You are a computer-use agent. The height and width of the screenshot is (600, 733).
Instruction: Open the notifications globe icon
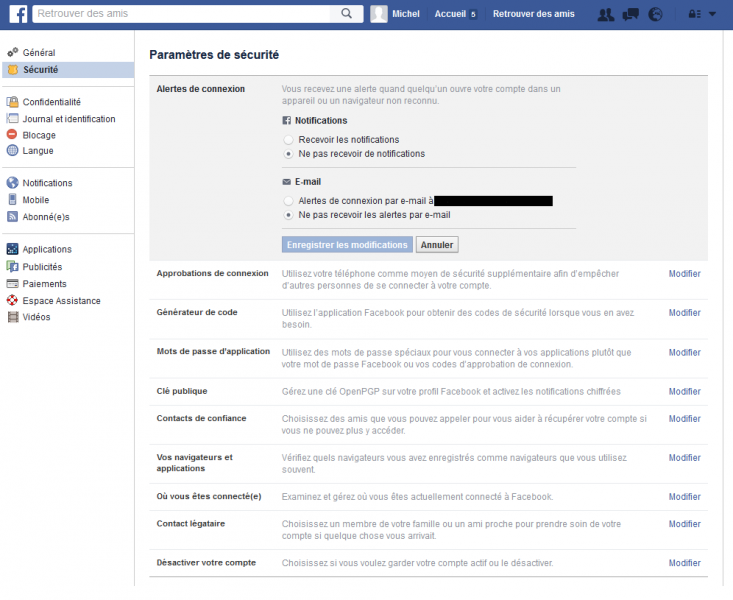click(655, 14)
